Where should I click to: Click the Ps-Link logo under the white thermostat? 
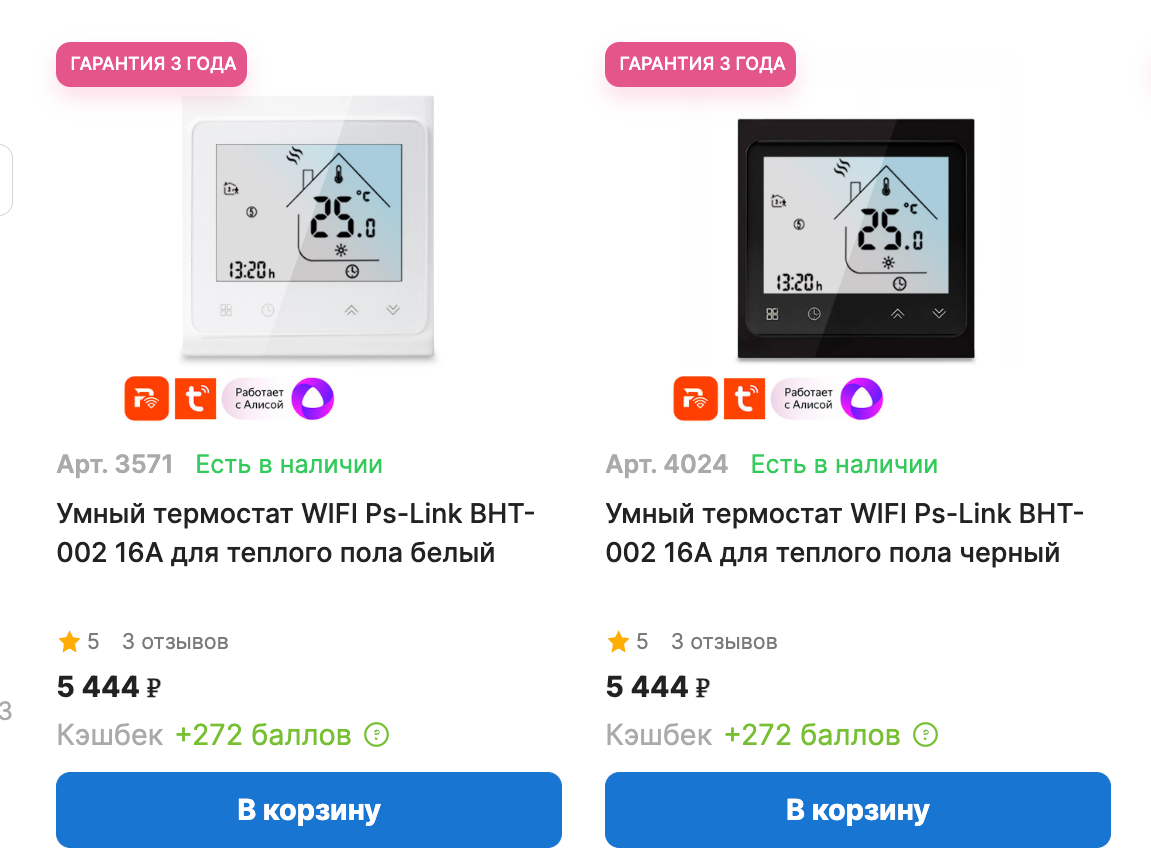click(147, 398)
